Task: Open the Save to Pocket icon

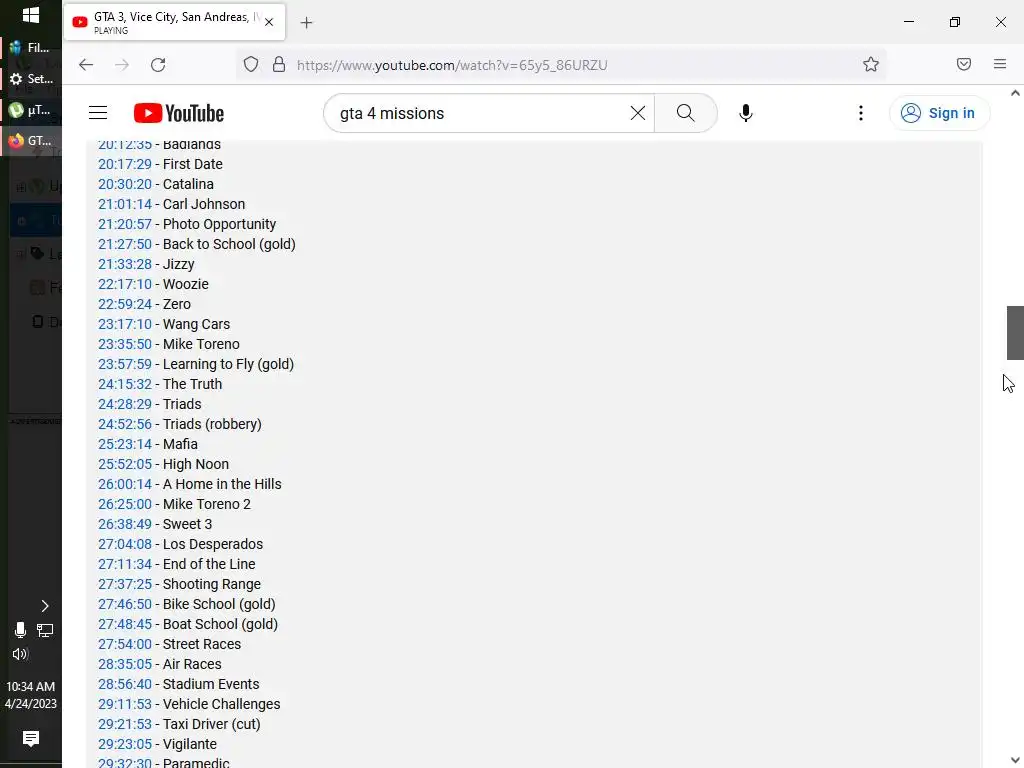Action: tap(963, 64)
